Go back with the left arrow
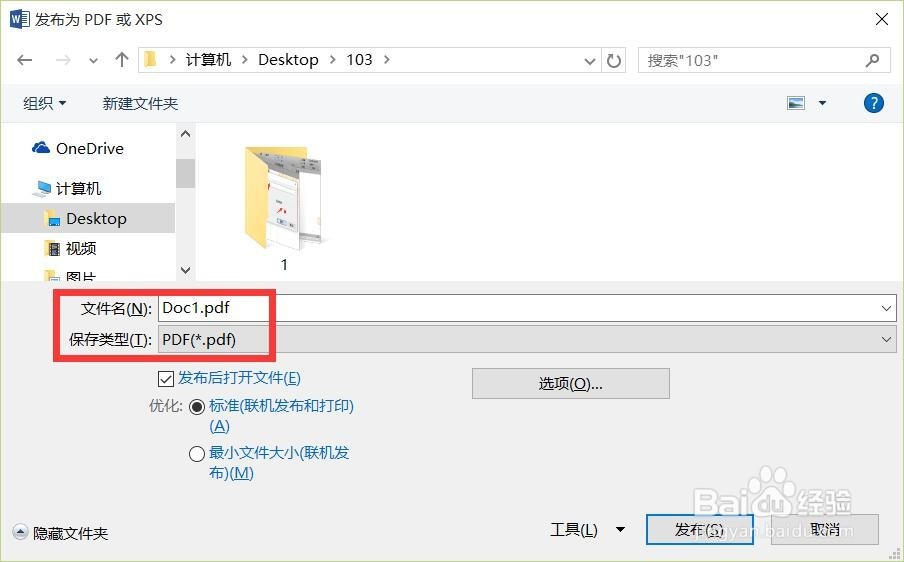This screenshot has width=904, height=562. point(25,60)
